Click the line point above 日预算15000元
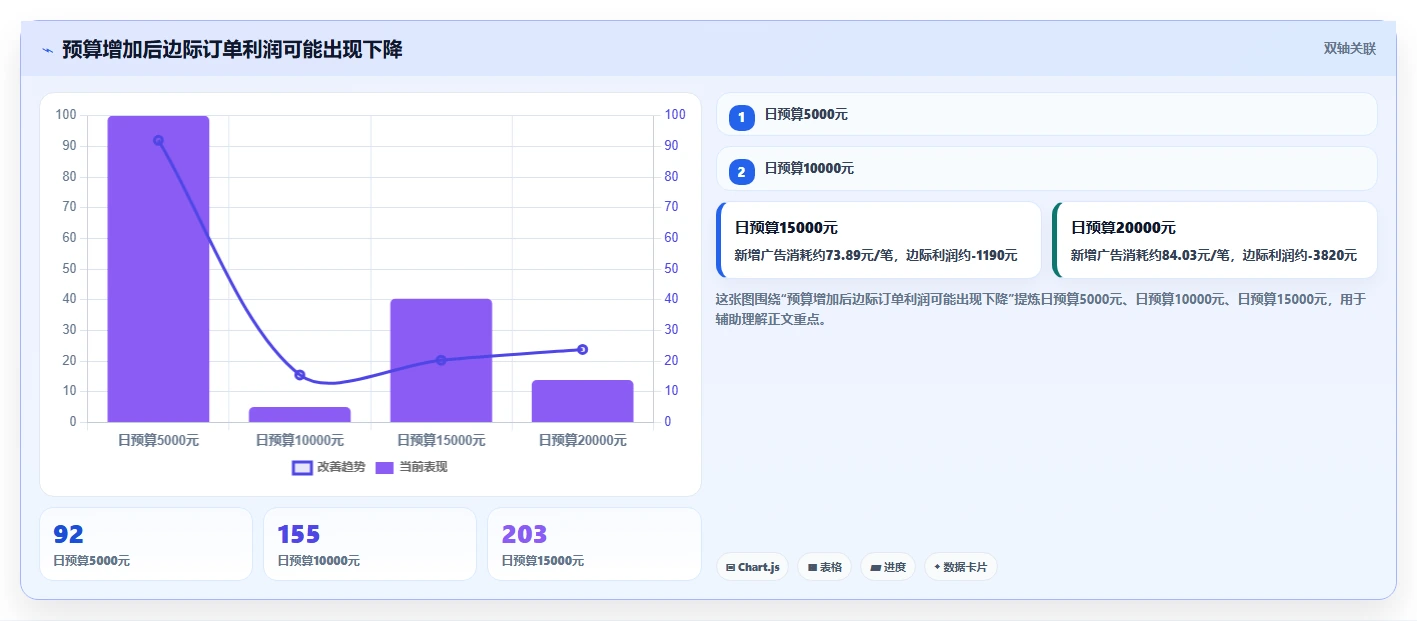Viewport: 1417px width, 621px height. point(441,360)
